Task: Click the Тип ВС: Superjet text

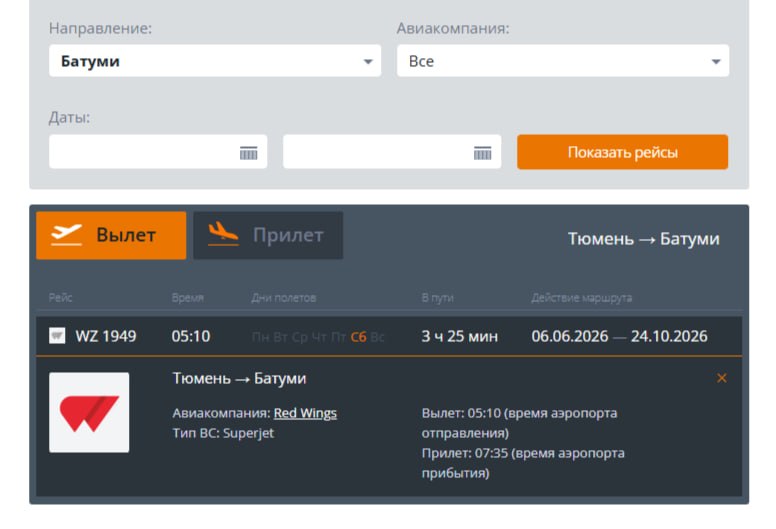Action: tap(223, 433)
